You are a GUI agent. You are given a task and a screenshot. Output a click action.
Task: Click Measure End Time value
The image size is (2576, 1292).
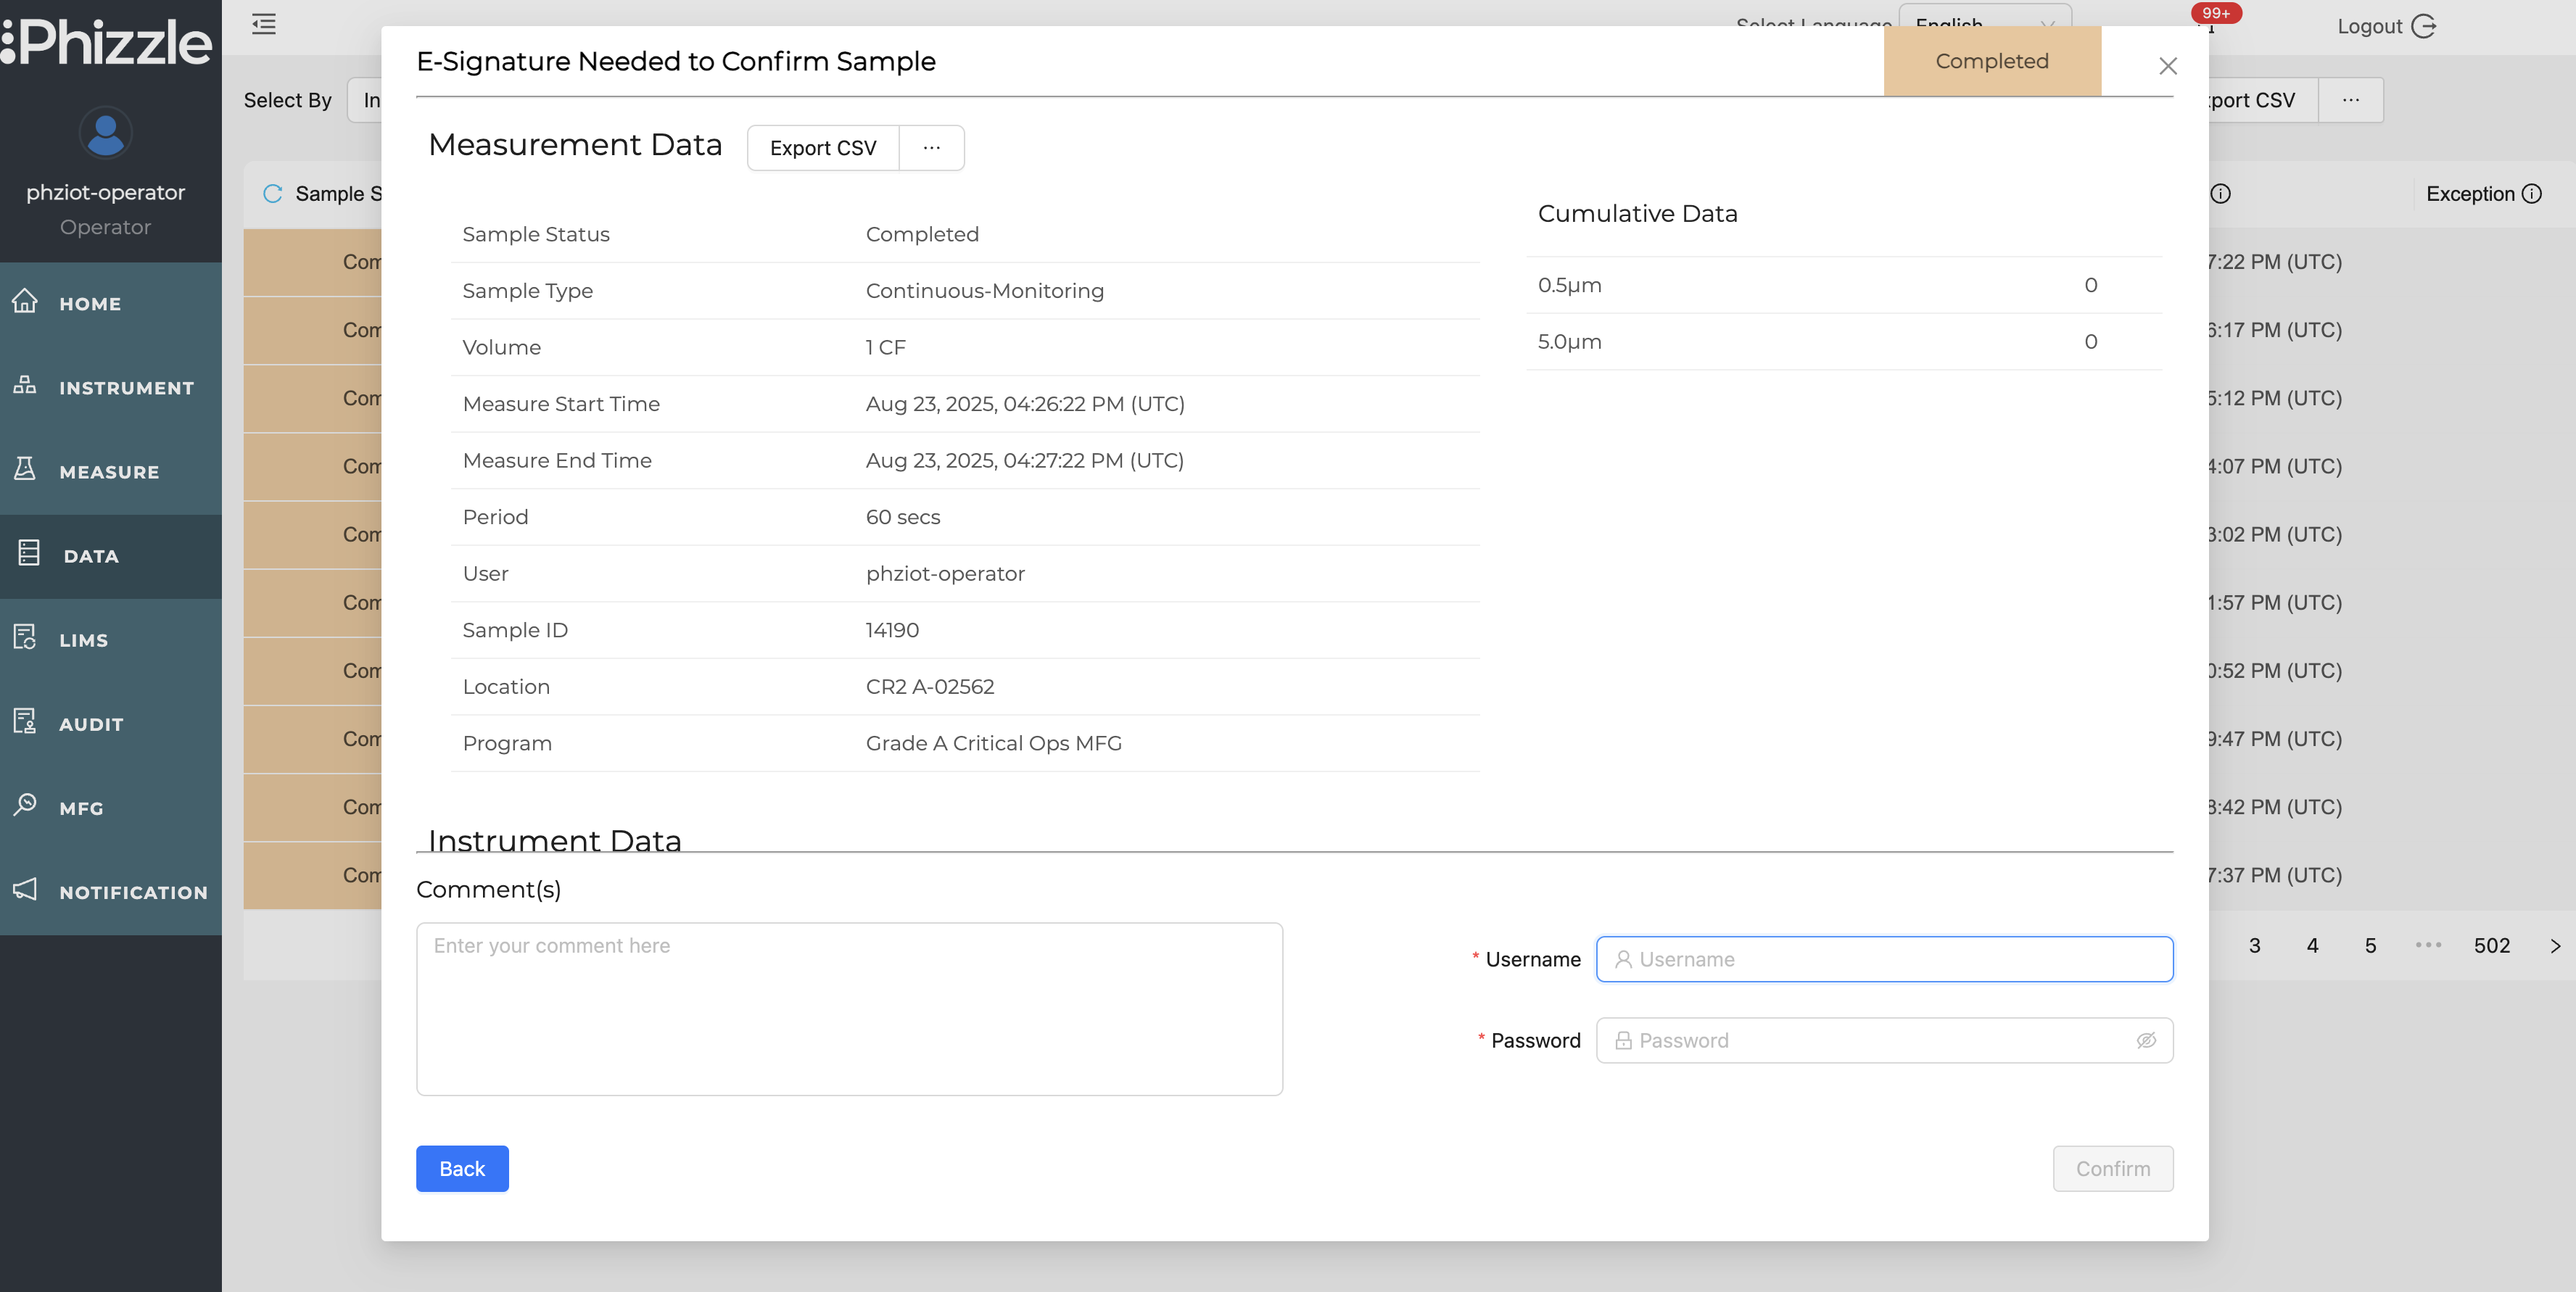[x=1024, y=460]
